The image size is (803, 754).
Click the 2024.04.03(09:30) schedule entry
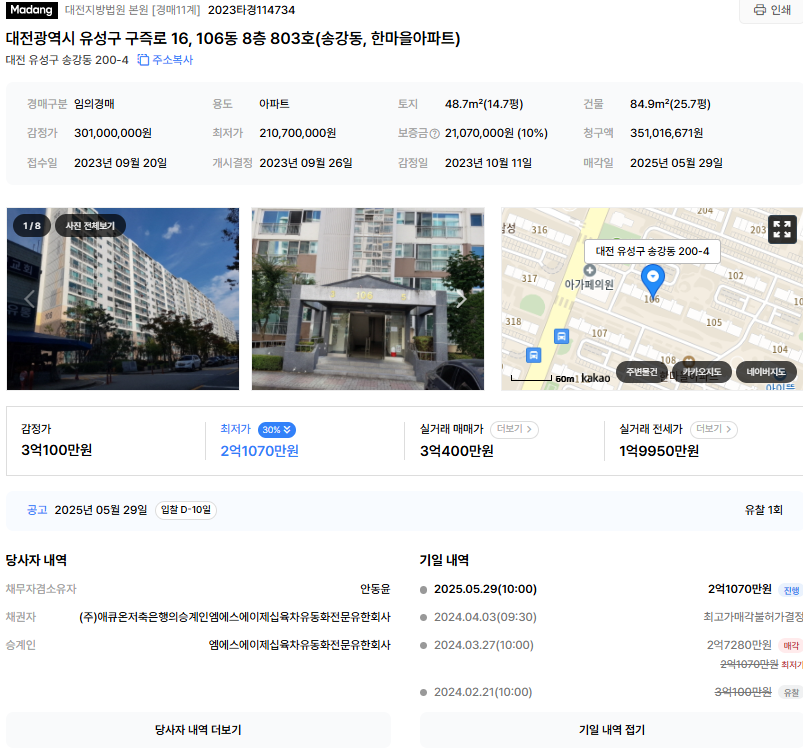point(485,617)
